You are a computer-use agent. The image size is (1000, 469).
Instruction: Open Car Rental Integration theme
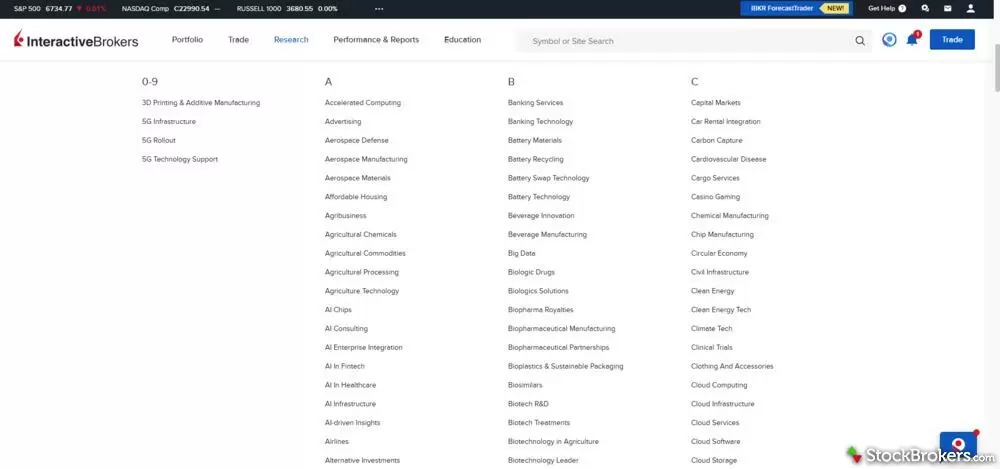tap(726, 121)
